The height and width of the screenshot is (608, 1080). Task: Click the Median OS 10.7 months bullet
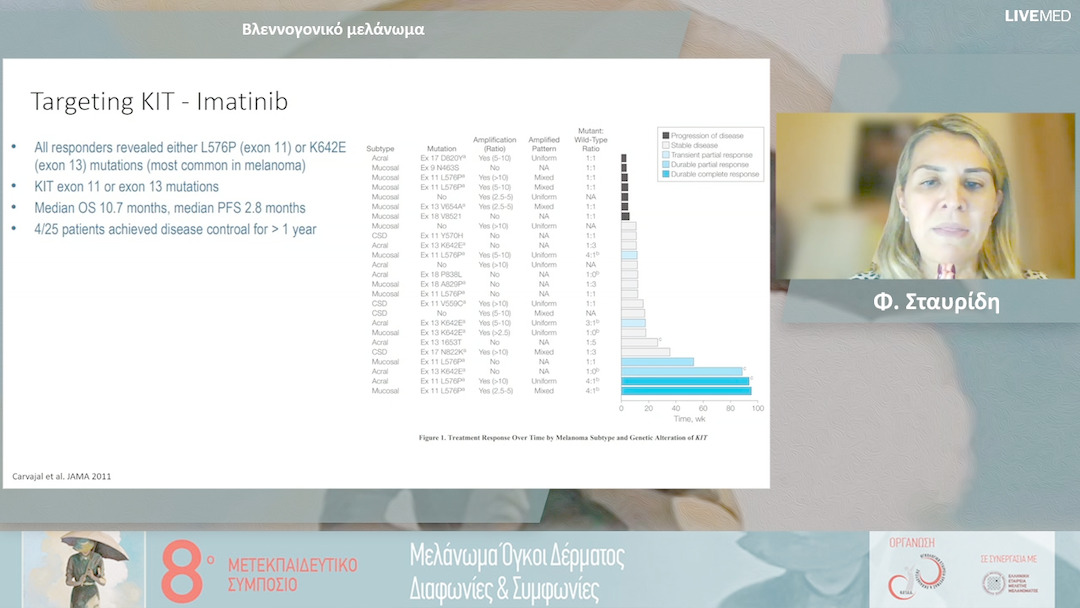[170, 208]
